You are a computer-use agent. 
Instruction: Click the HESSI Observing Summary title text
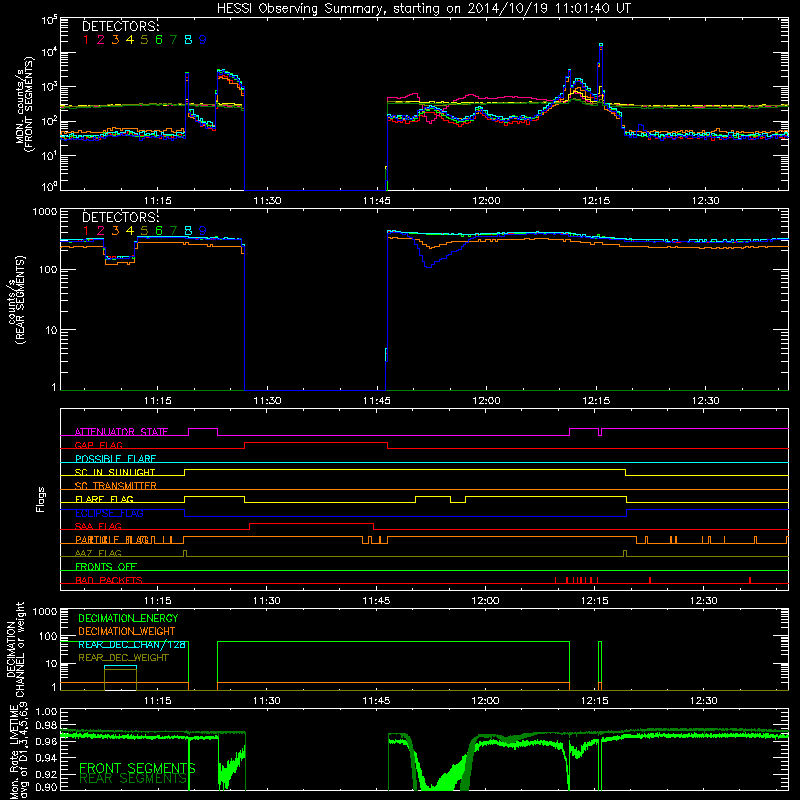coord(423,9)
